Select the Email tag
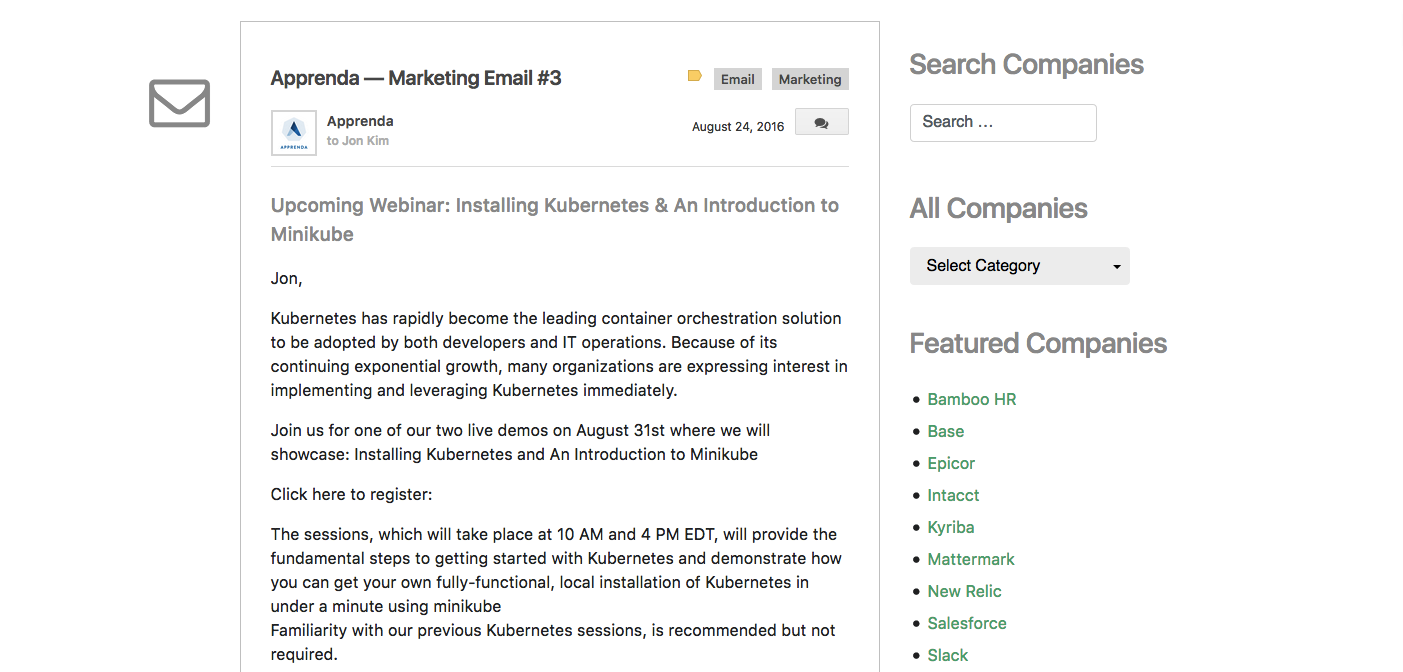 [738, 79]
